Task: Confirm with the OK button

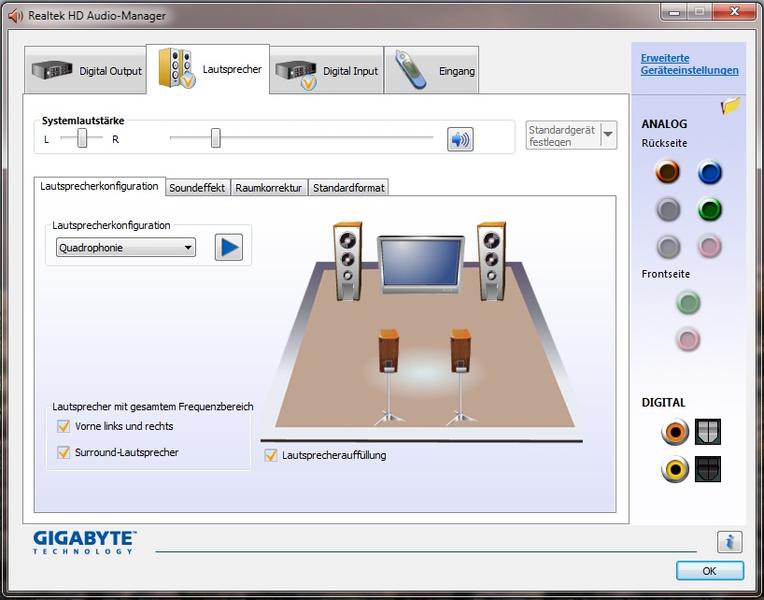Action: (x=709, y=571)
